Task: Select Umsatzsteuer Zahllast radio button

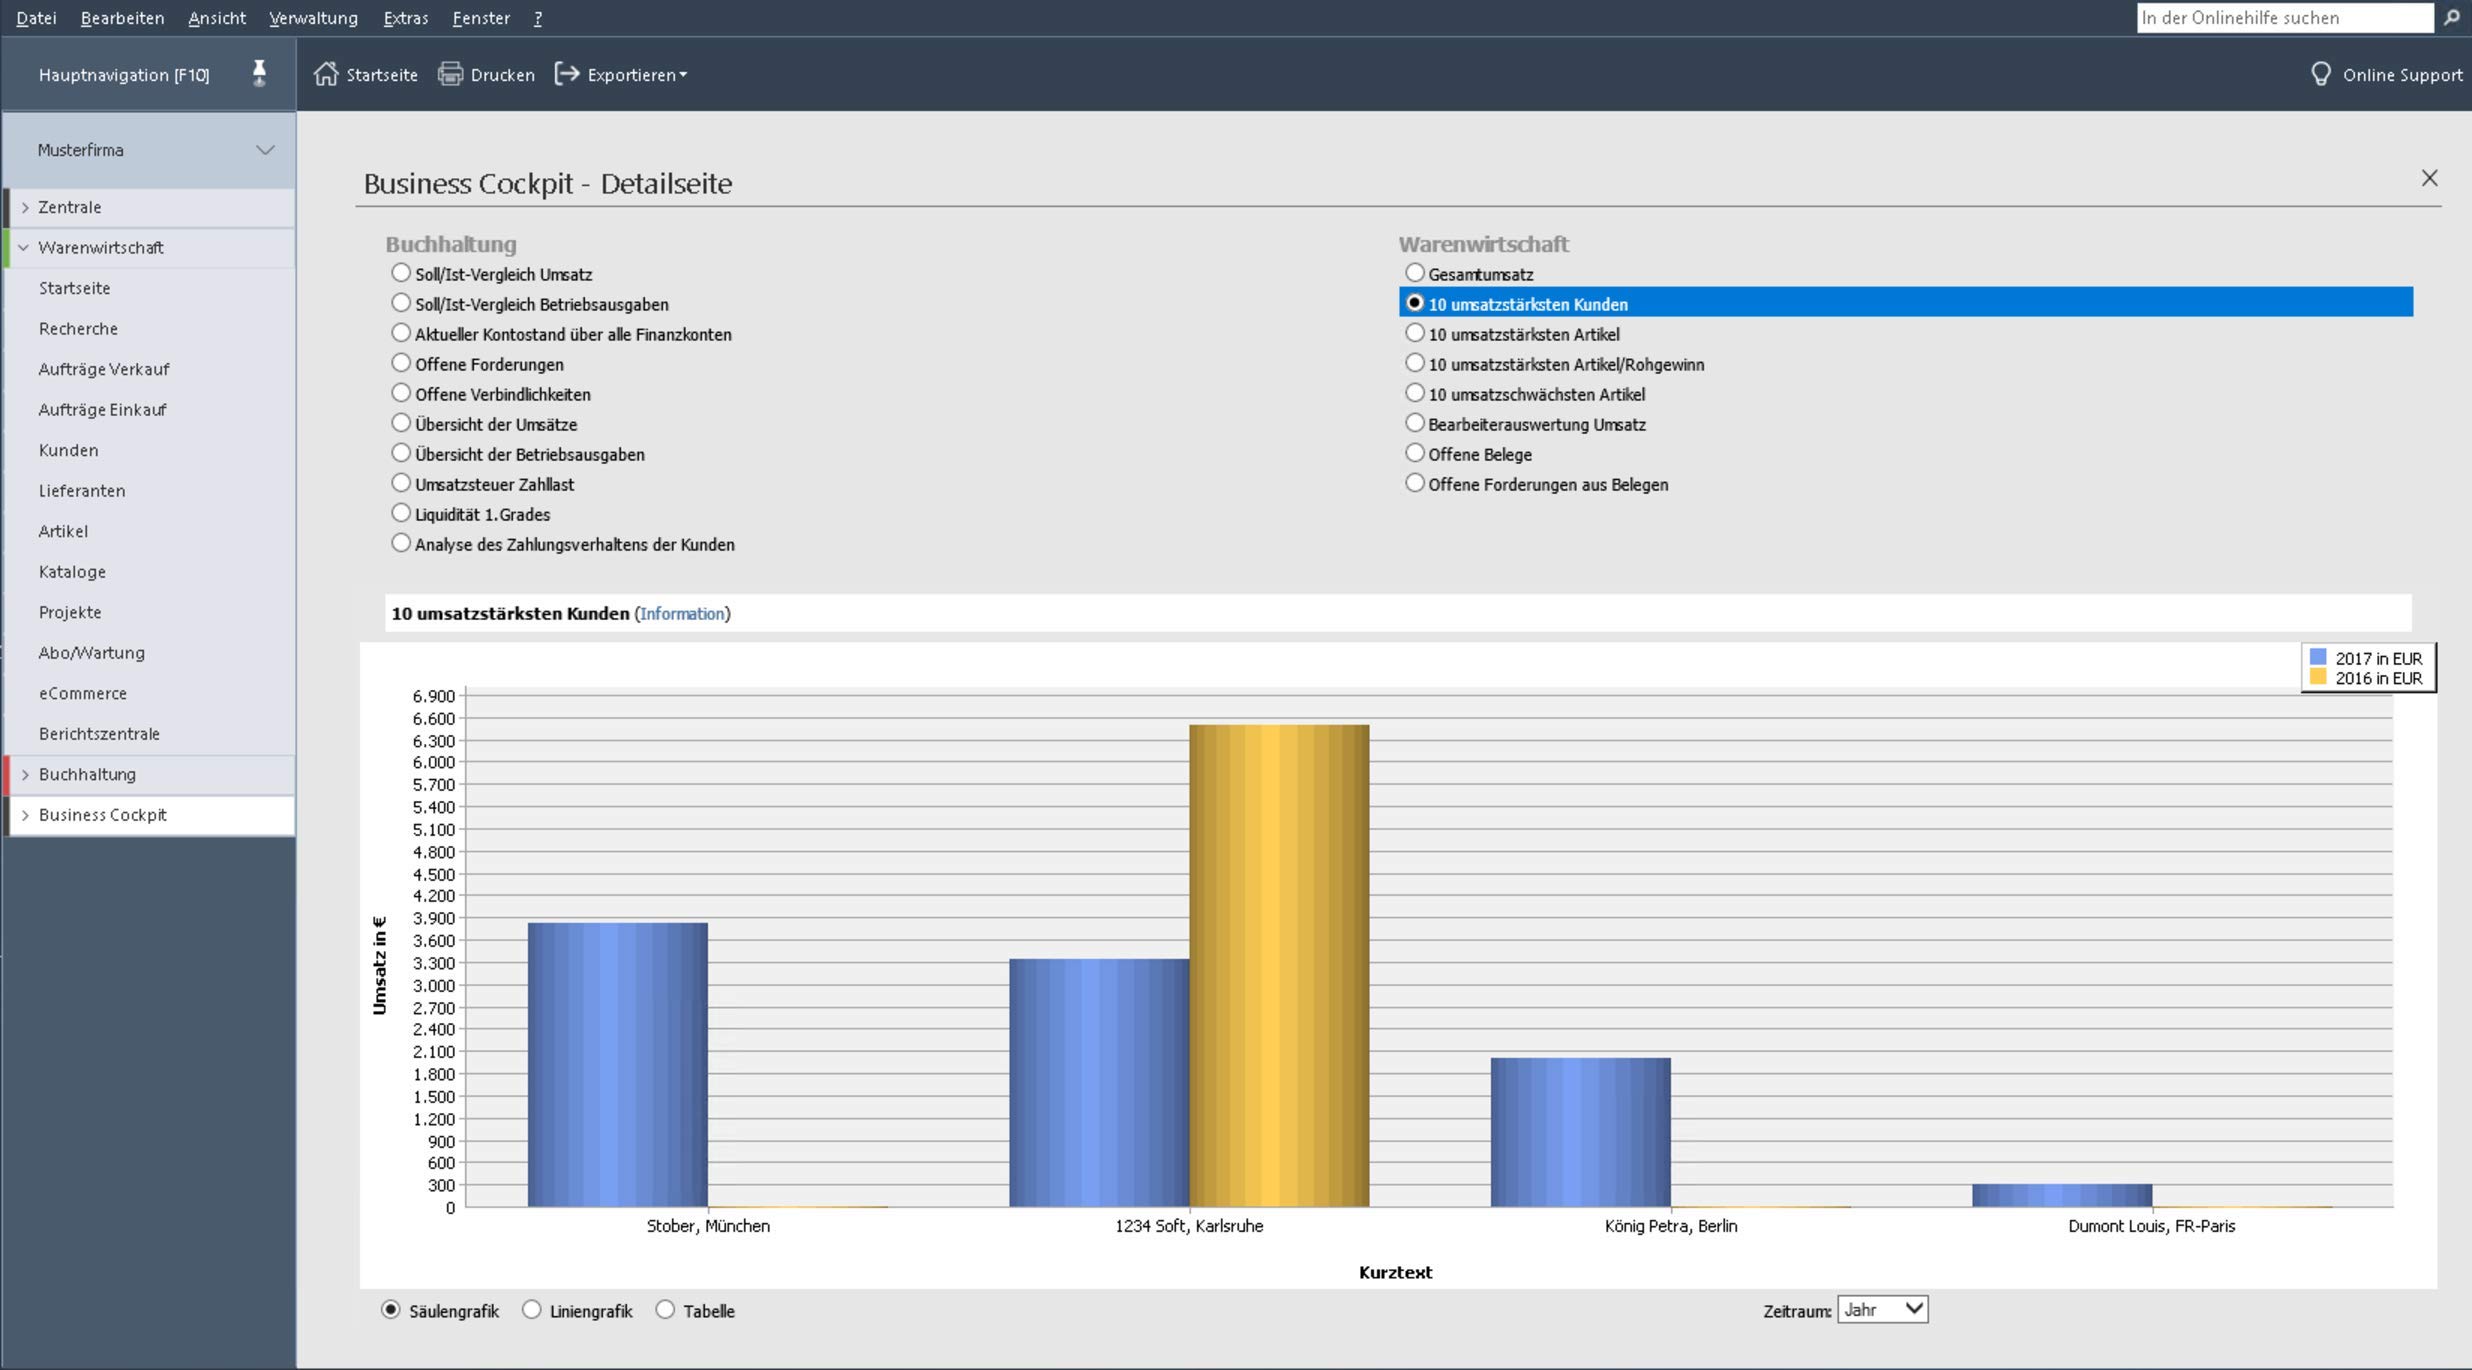Action: (x=401, y=483)
